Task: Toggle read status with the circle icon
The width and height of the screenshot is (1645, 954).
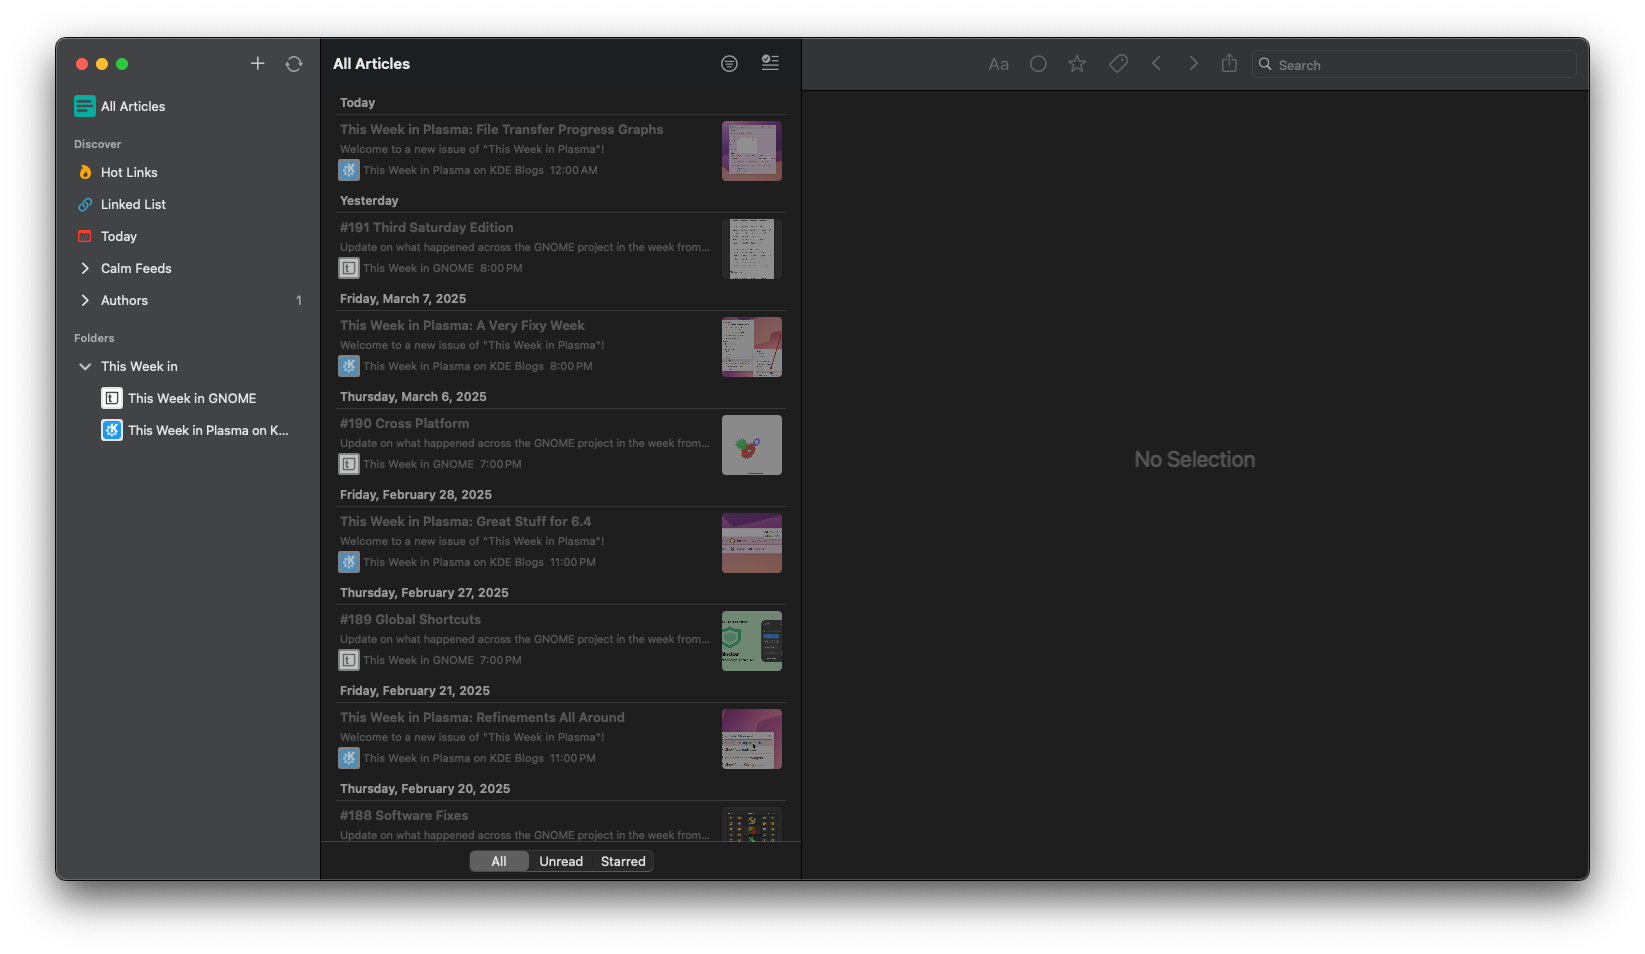Action: (x=1038, y=64)
